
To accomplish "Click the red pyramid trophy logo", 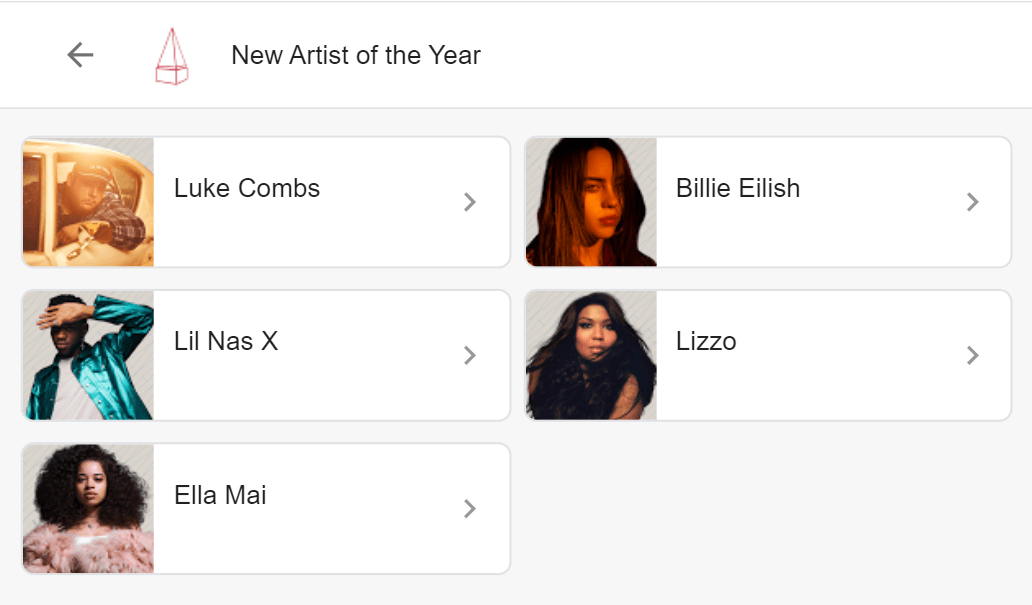I will click(x=172, y=56).
